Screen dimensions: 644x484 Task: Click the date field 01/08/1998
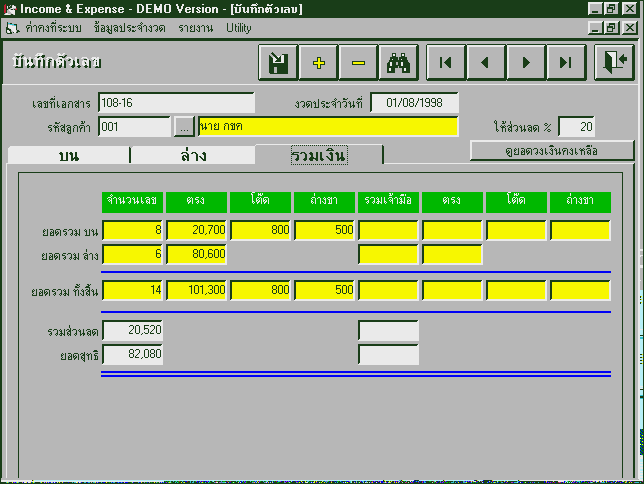(x=414, y=103)
